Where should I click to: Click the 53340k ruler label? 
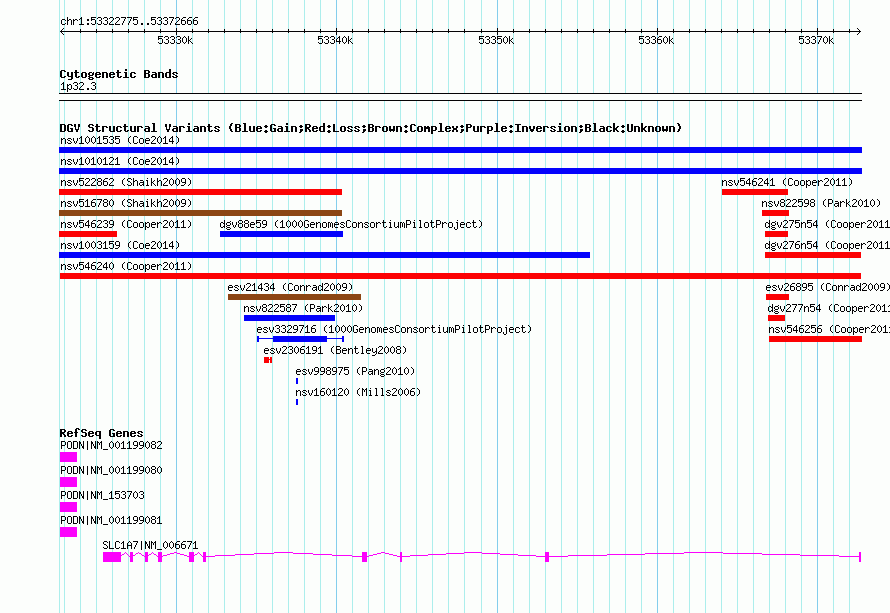click(335, 40)
